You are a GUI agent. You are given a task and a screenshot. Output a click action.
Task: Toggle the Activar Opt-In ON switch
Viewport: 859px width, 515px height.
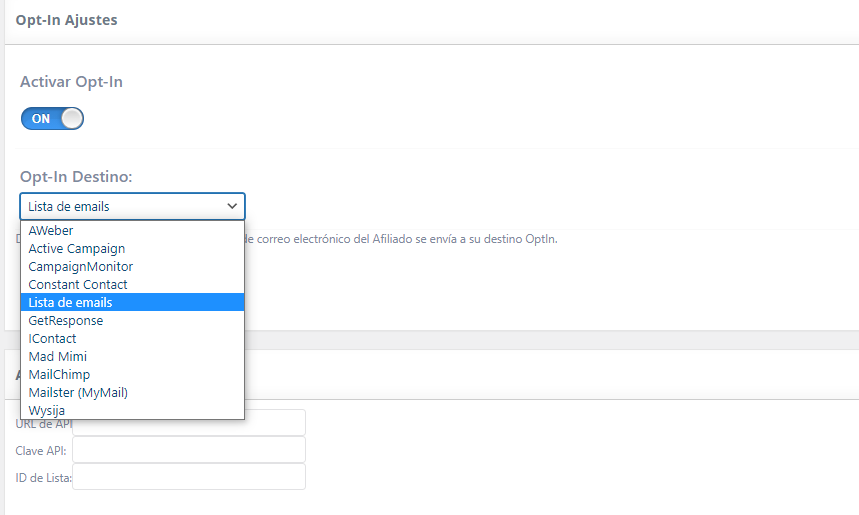(x=52, y=118)
